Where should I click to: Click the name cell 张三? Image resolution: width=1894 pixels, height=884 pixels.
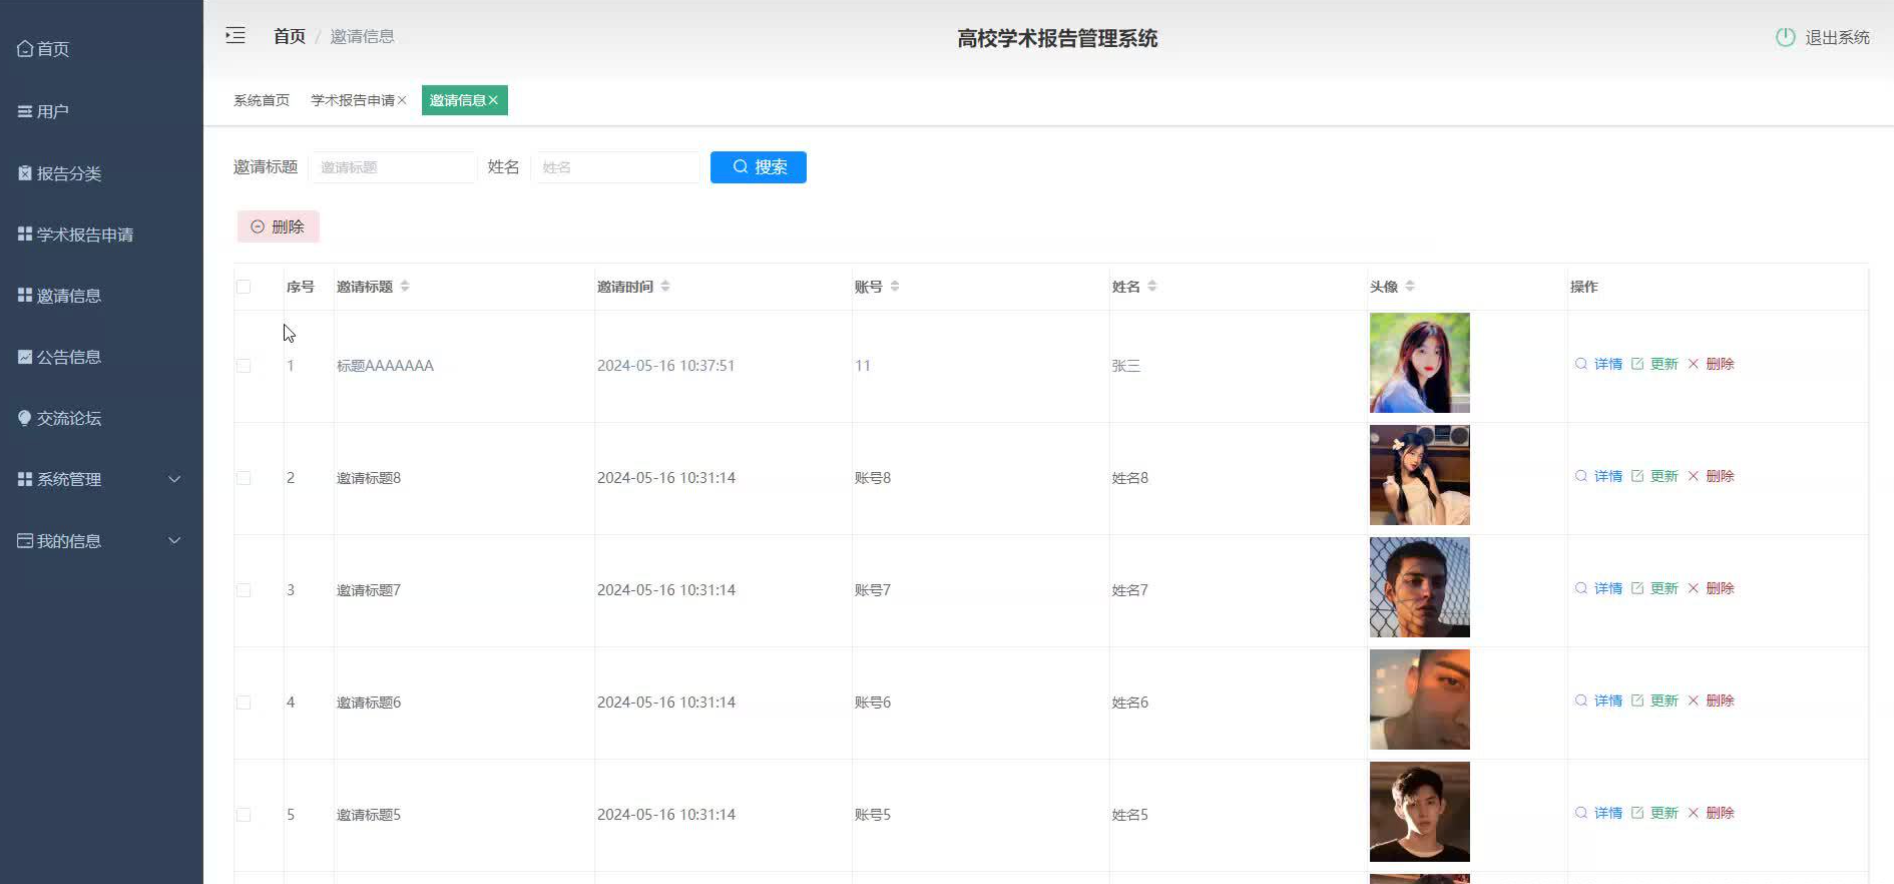click(1126, 366)
